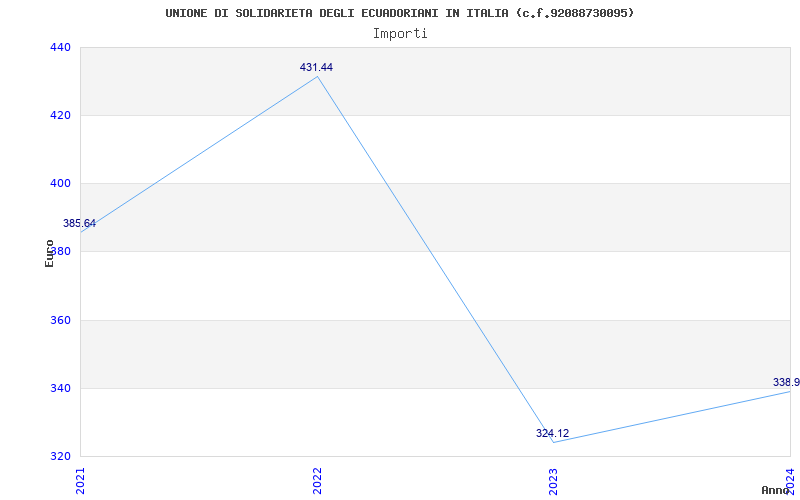The image size is (800, 500).
Task: Click the 2023 x-axis label
Action: point(554,481)
